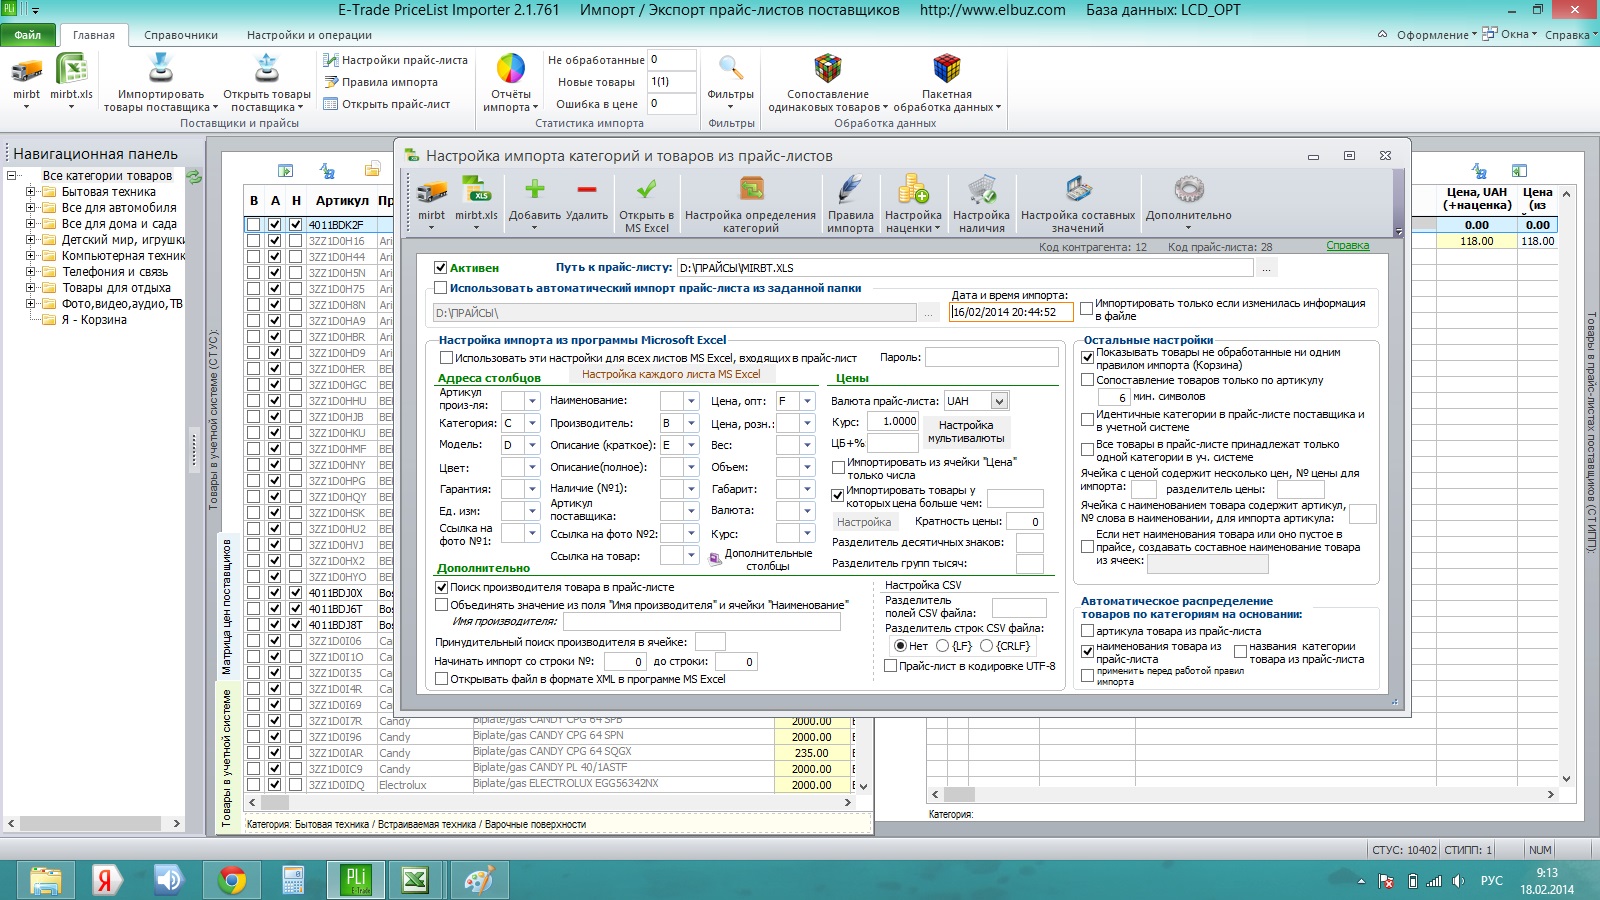The width and height of the screenshot is (1600, 900).
Task: Click the 'Настройка мультивалюты' button
Action: tap(966, 432)
